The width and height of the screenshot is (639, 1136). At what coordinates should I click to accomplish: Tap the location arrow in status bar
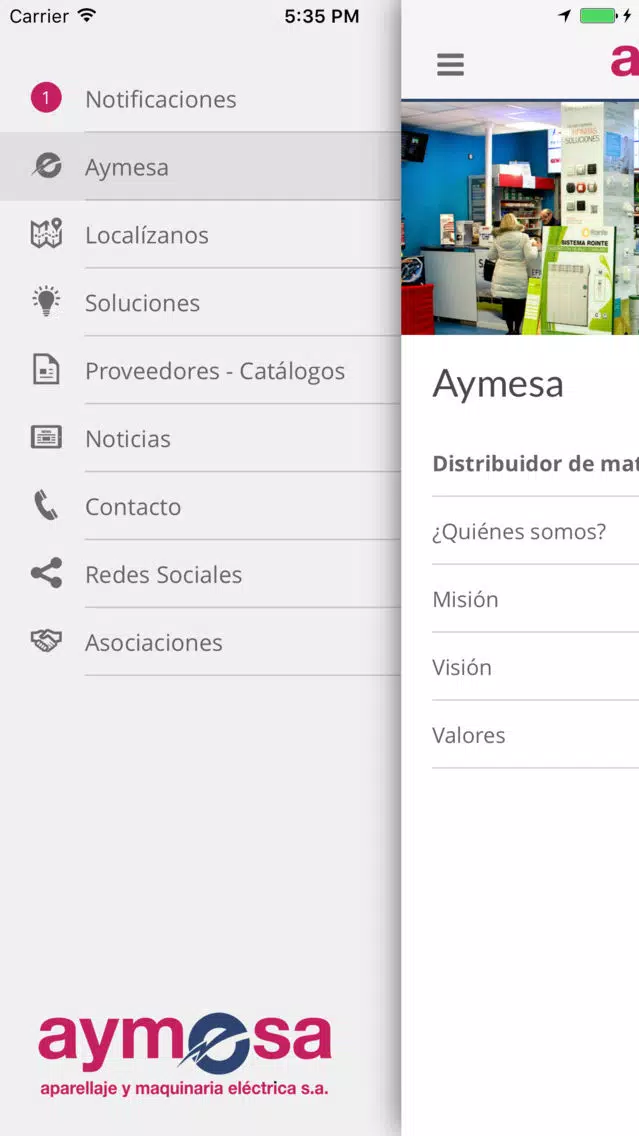point(565,15)
